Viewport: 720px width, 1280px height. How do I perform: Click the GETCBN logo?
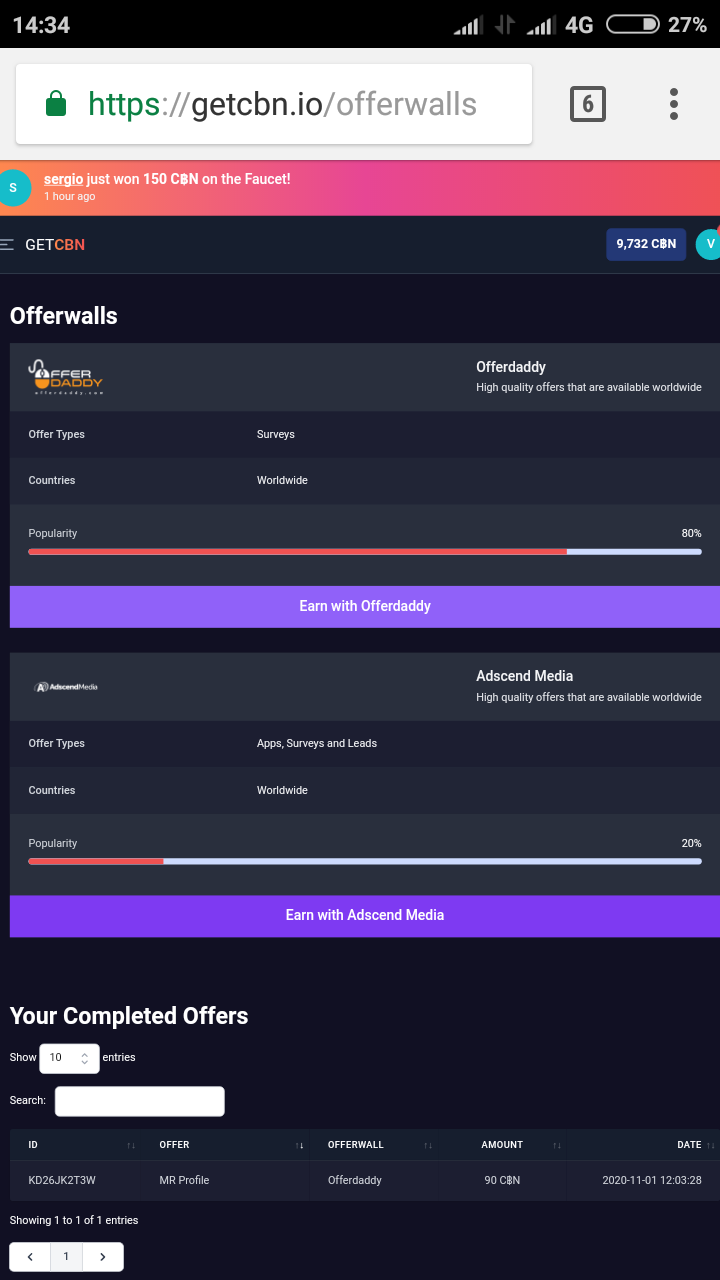click(x=55, y=244)
